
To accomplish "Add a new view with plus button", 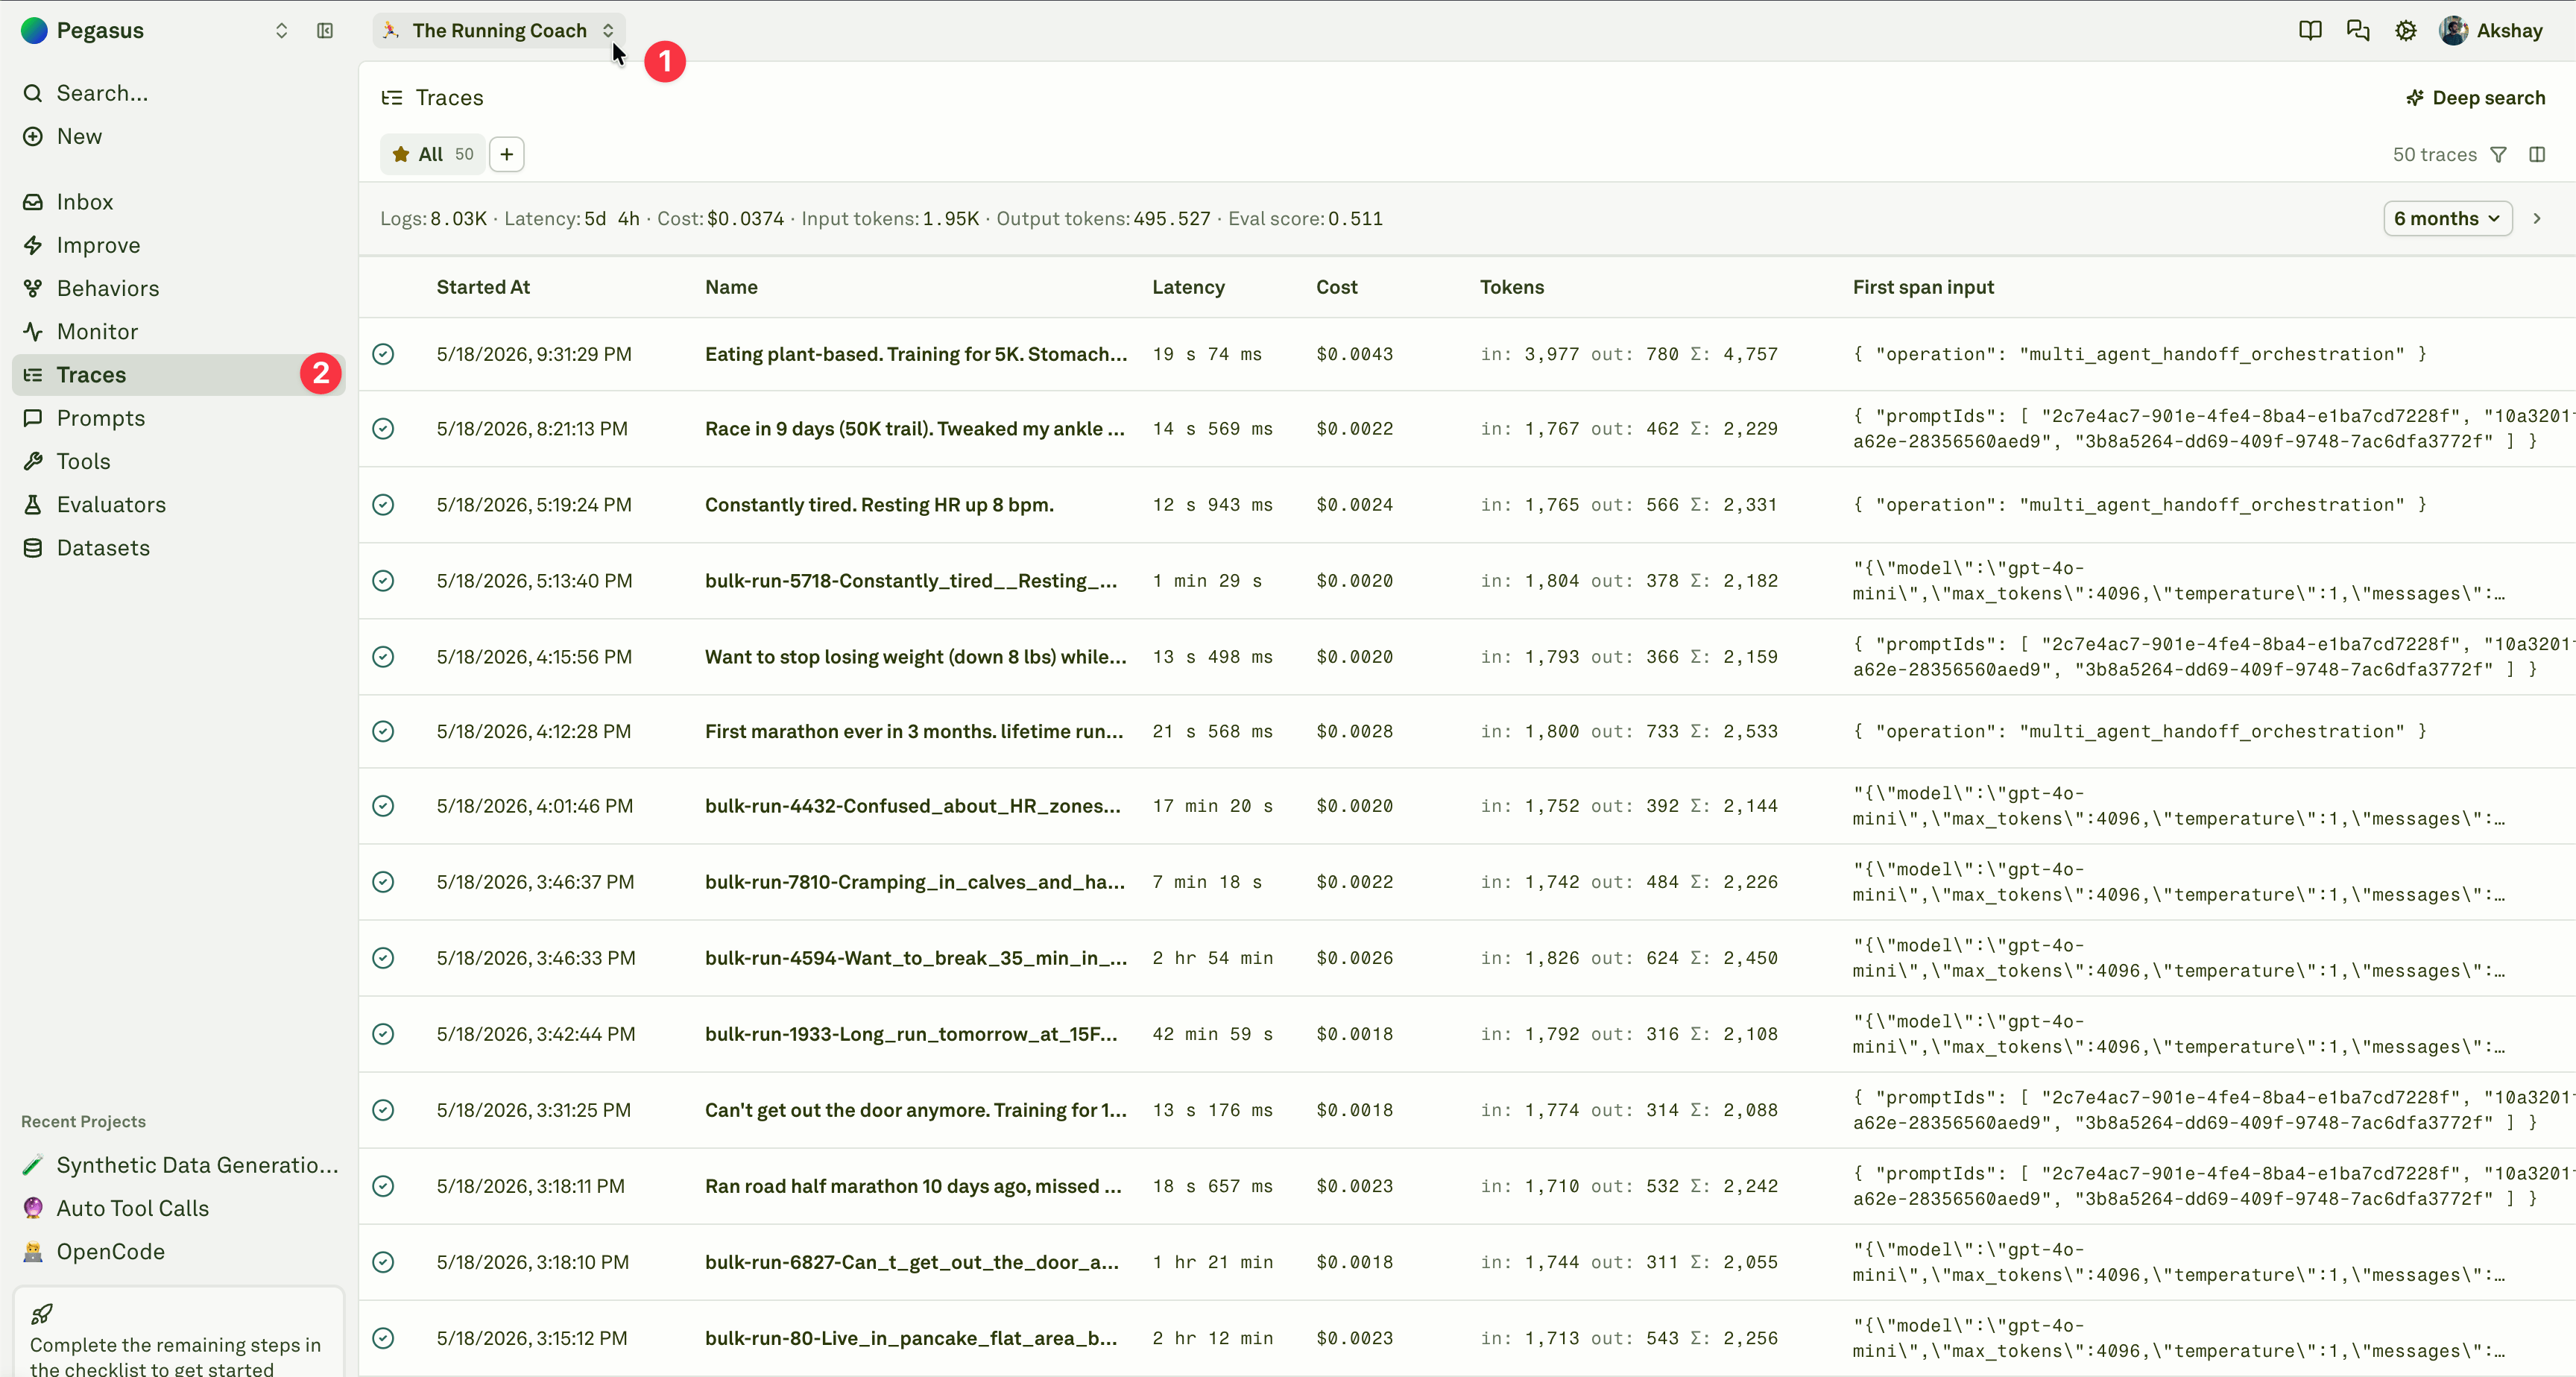I will coord(507,154).
